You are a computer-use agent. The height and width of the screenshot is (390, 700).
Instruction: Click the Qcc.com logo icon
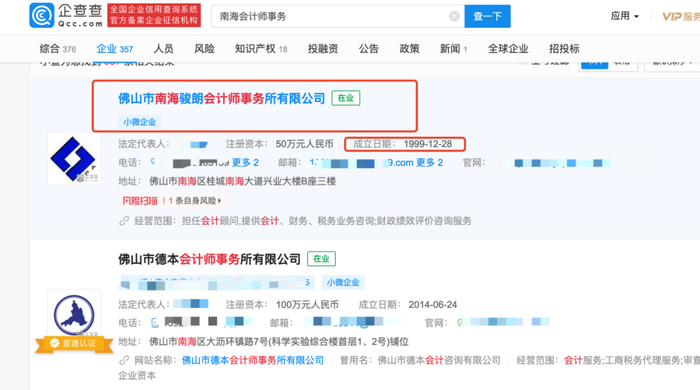point(42,16)
